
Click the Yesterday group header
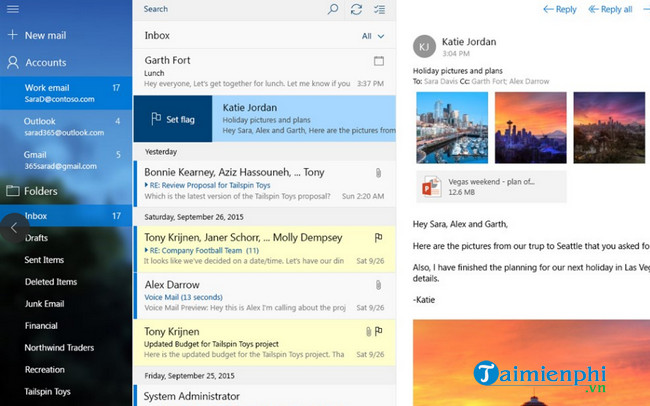[x=161, y=152]
